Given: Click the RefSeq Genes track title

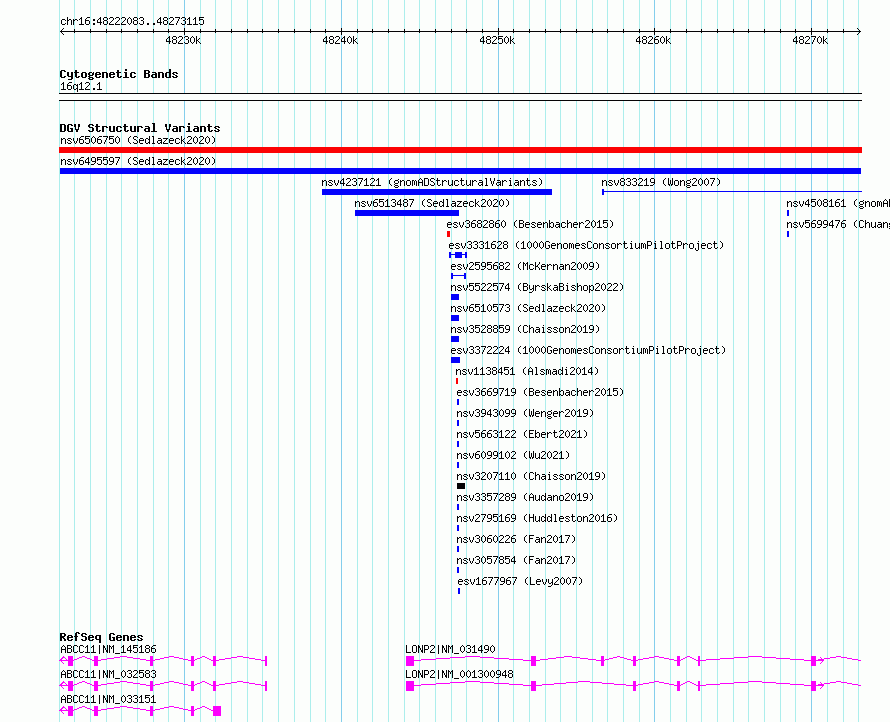Looking at the screenshot, I should [101, 637].
